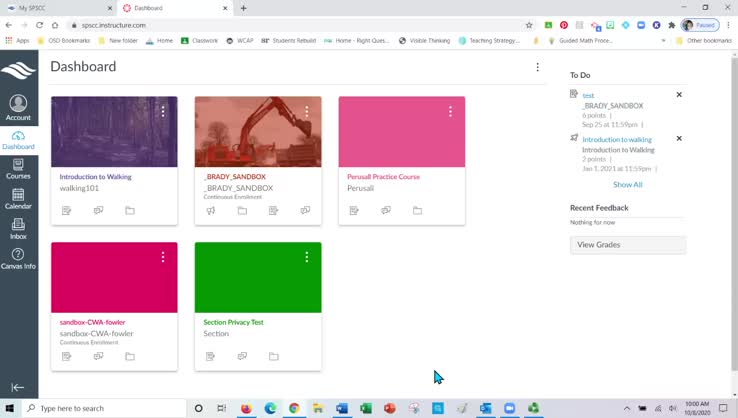Screen dimensions: 738x418
Task: Collapse the global navigation sidebar
Action: [17, 387]
